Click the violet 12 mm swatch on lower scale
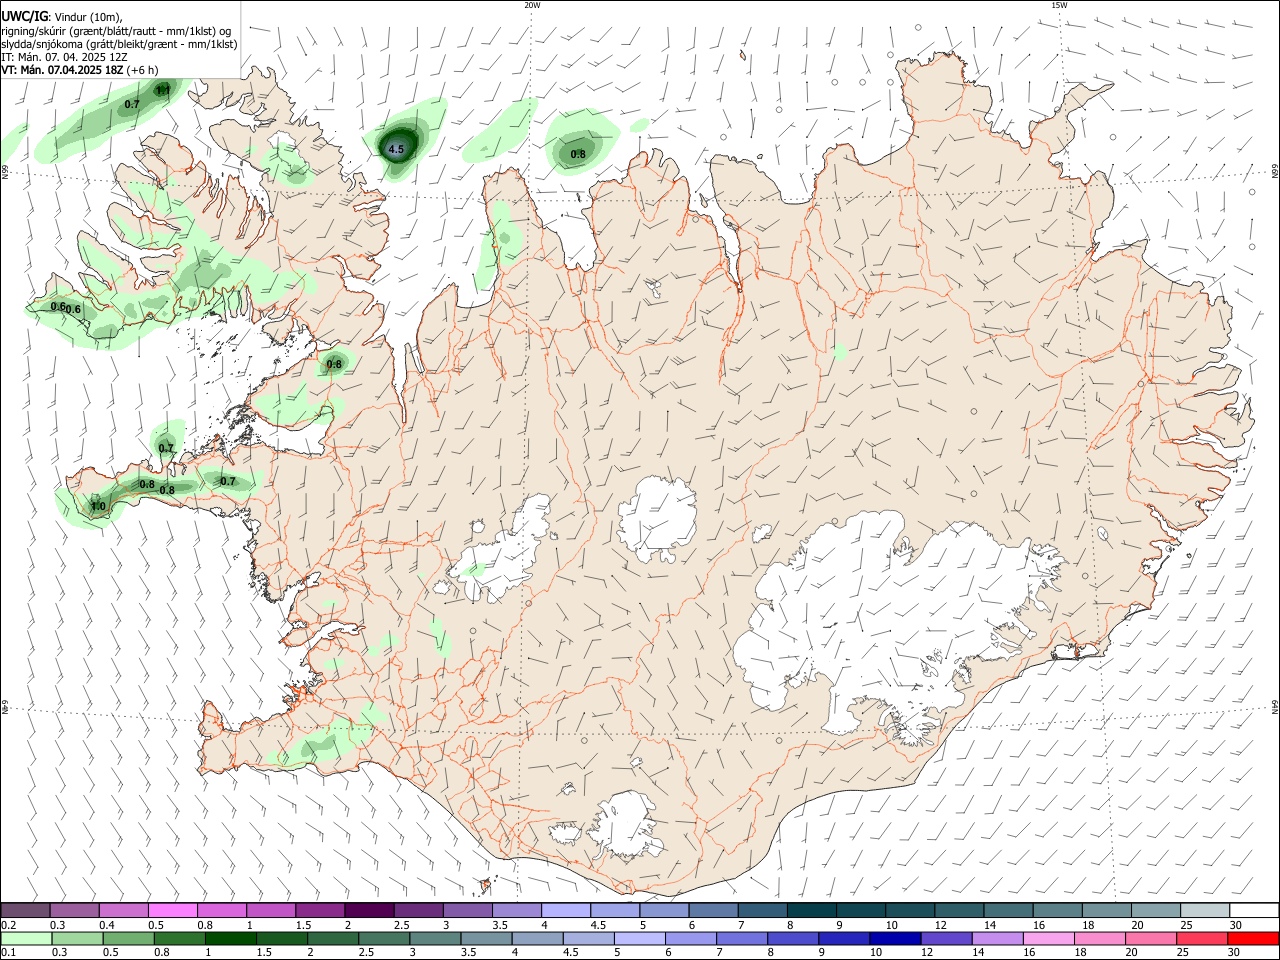 pyautogui.click(x=946, y=938)
